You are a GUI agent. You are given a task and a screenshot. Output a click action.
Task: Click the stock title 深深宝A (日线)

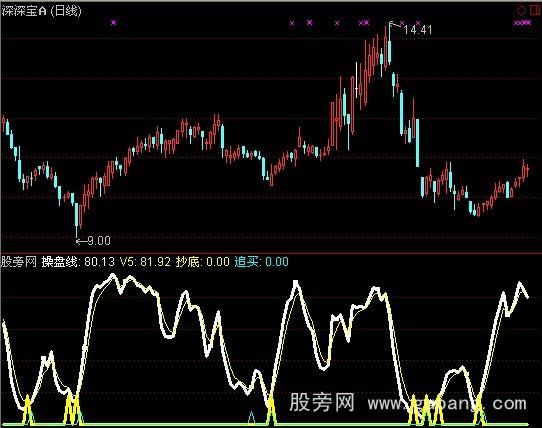41,11
